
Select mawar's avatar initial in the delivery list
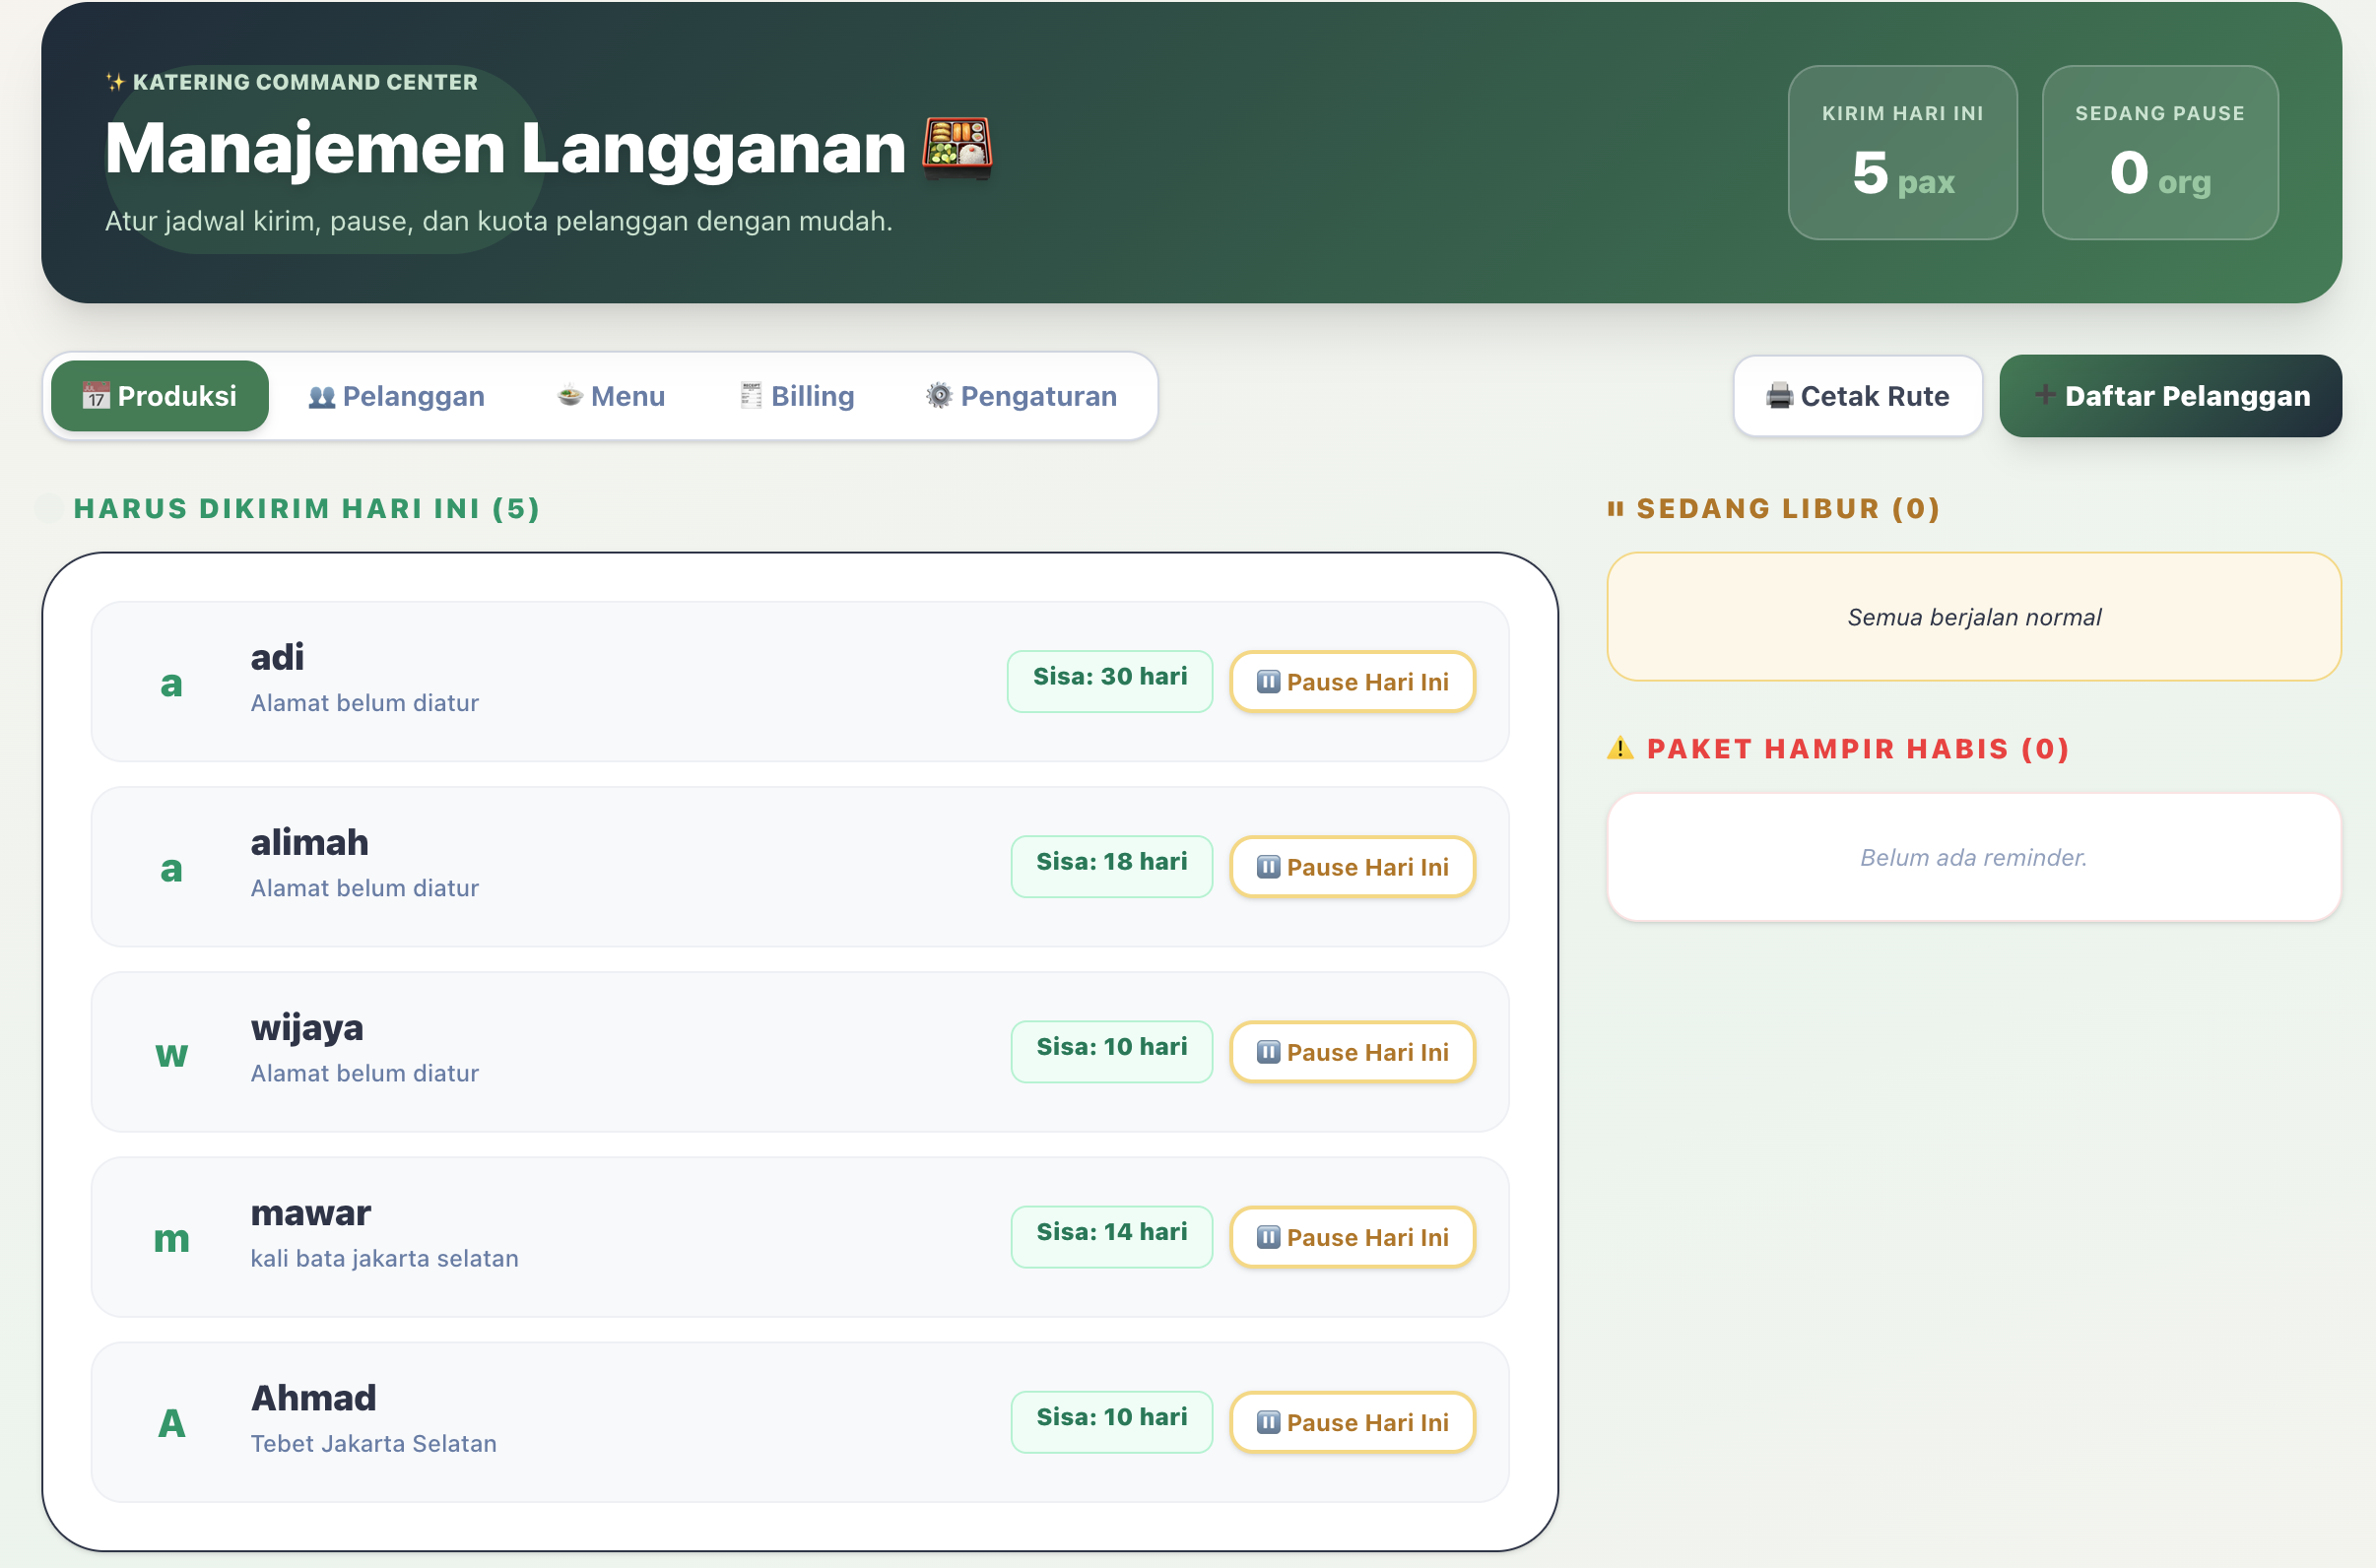pyautogui.click(x=172, y=1237)
